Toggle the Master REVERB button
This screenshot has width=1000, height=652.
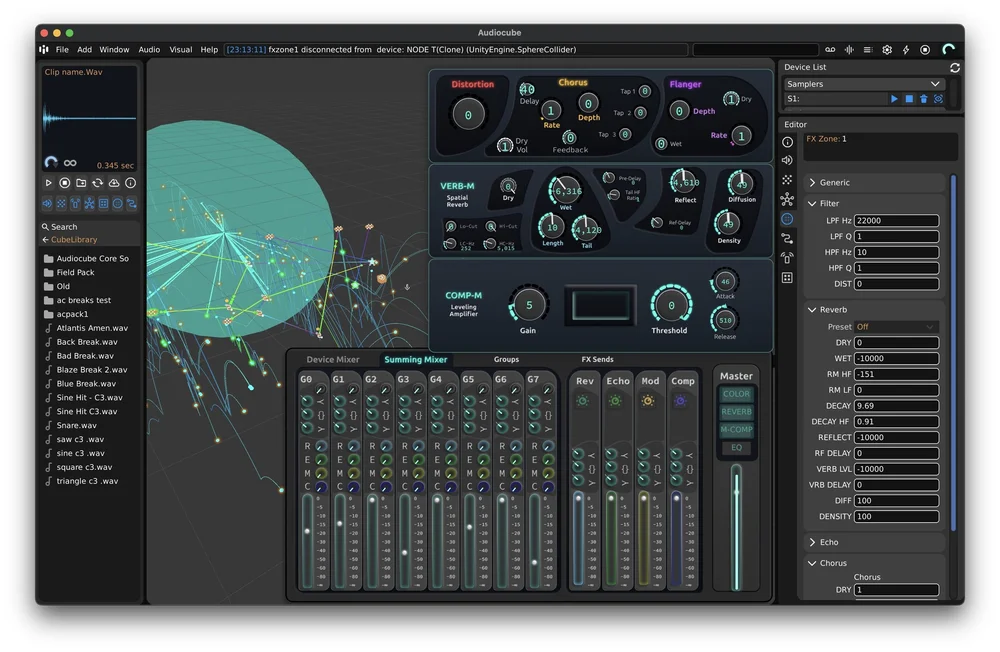(x=737, y=412)
